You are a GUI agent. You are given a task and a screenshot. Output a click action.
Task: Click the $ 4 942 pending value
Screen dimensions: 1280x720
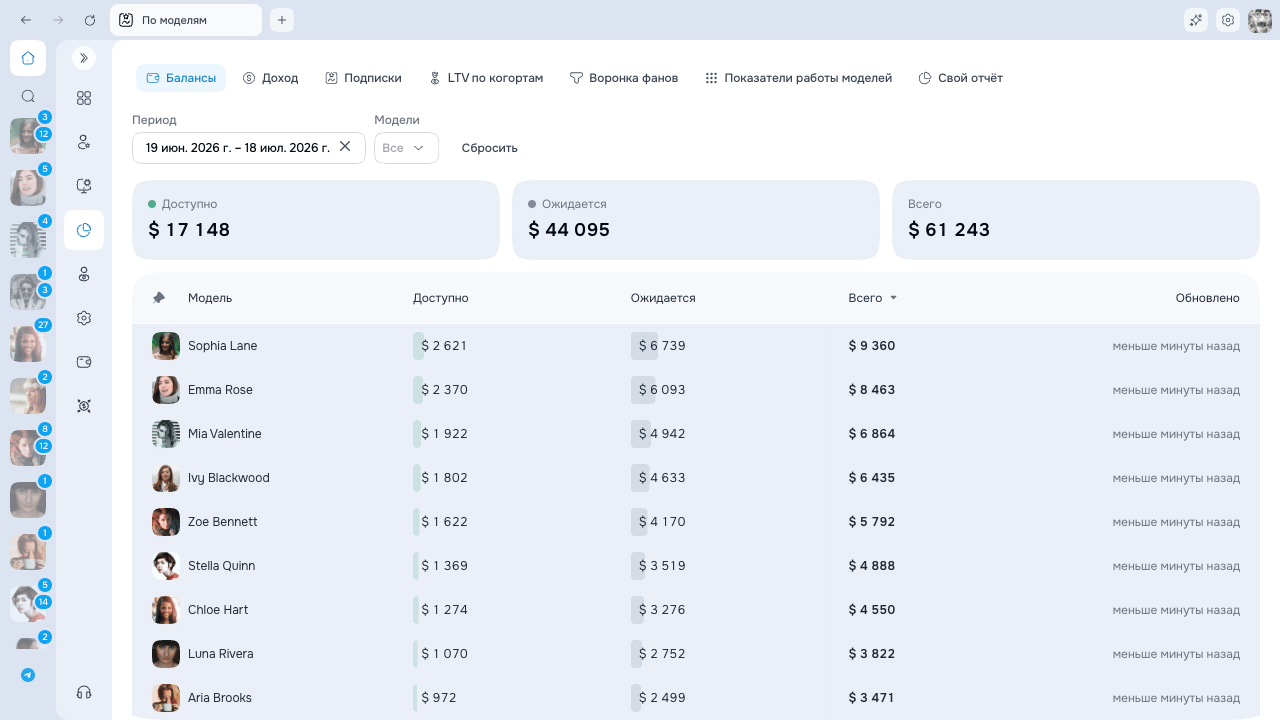tap(663, 434)
